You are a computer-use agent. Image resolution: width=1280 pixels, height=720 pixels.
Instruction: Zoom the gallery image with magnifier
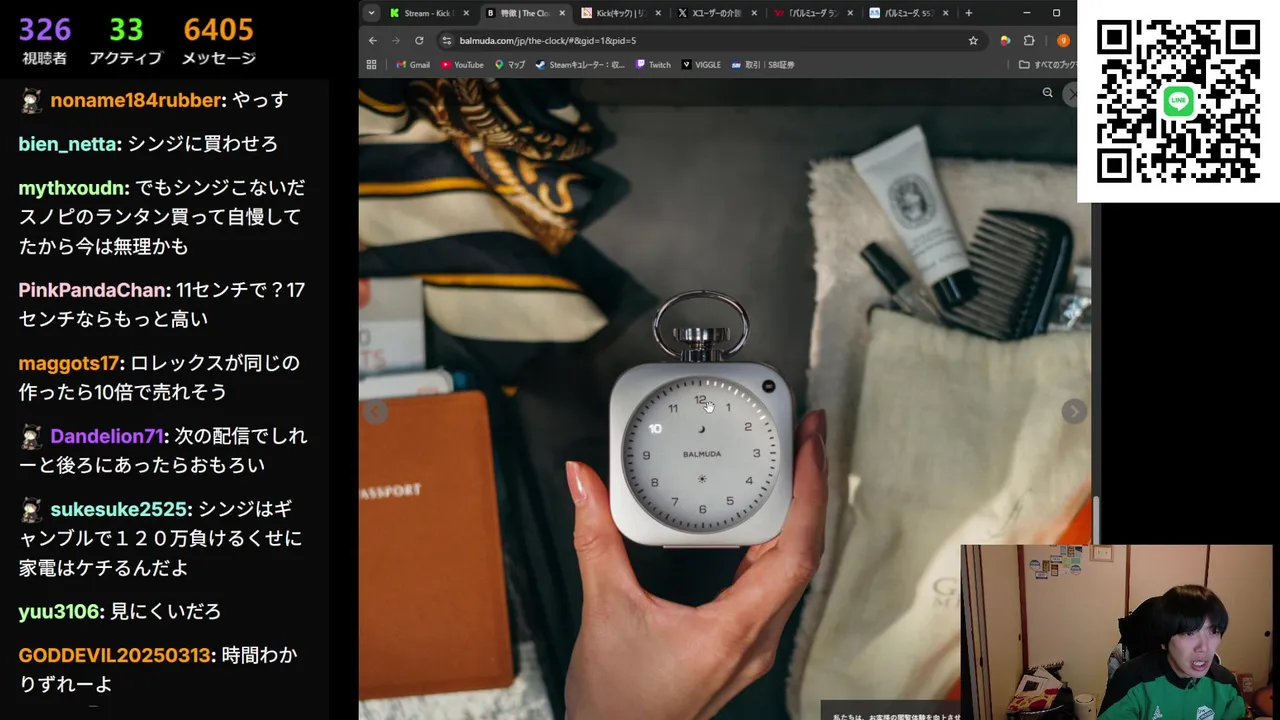click(x=1047, y=92)
